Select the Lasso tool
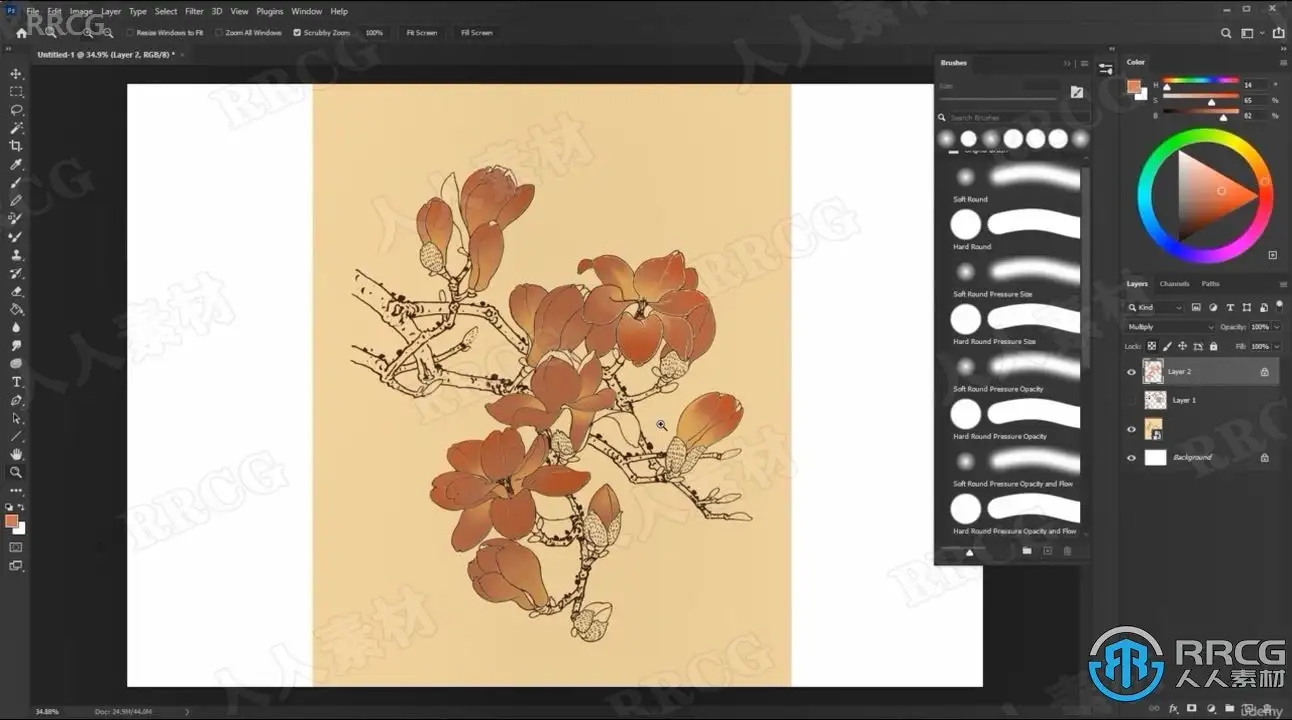The width and height of the screenshot is (1292, 720). click(x=16, y=110)
